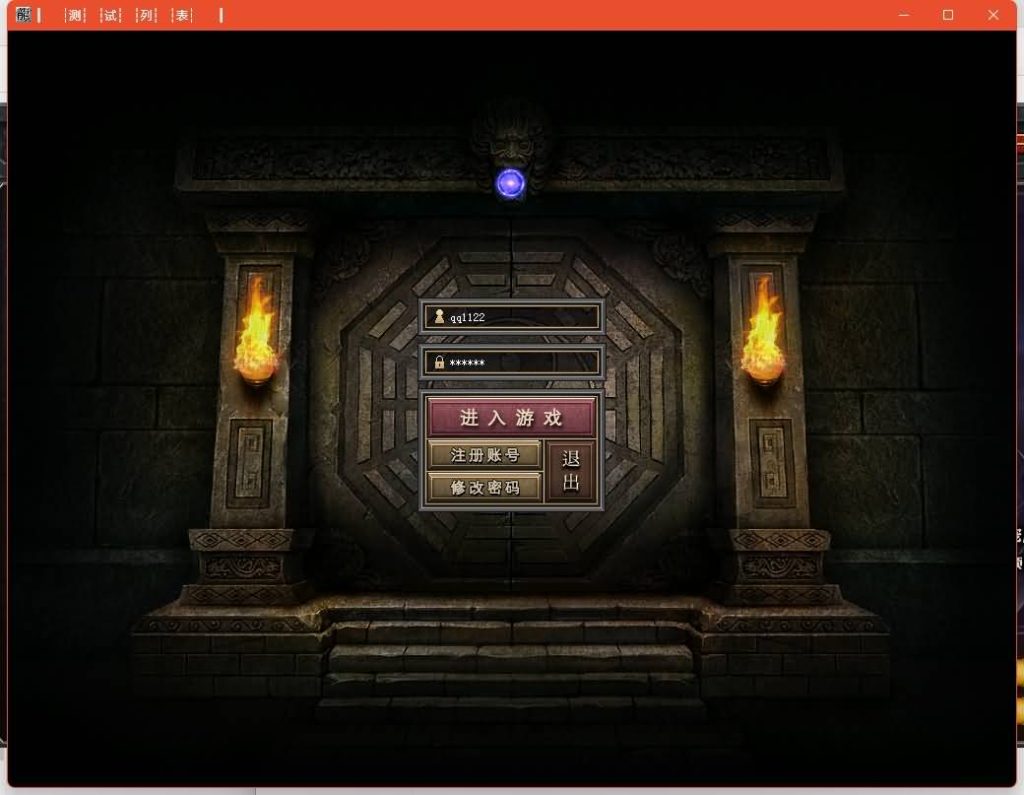Click the padlock icon in the password box

pos(438,362)
